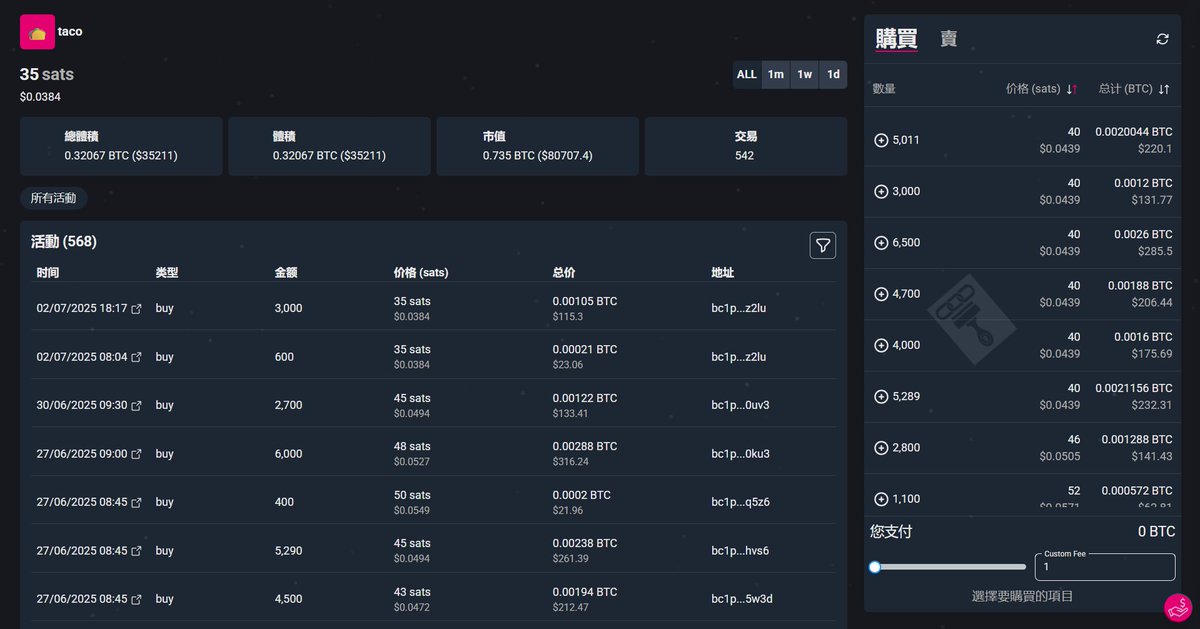Switch to the 賣 tab
Image resolution: width=1200 pixels, height=629 pixels.
point(948,39)
